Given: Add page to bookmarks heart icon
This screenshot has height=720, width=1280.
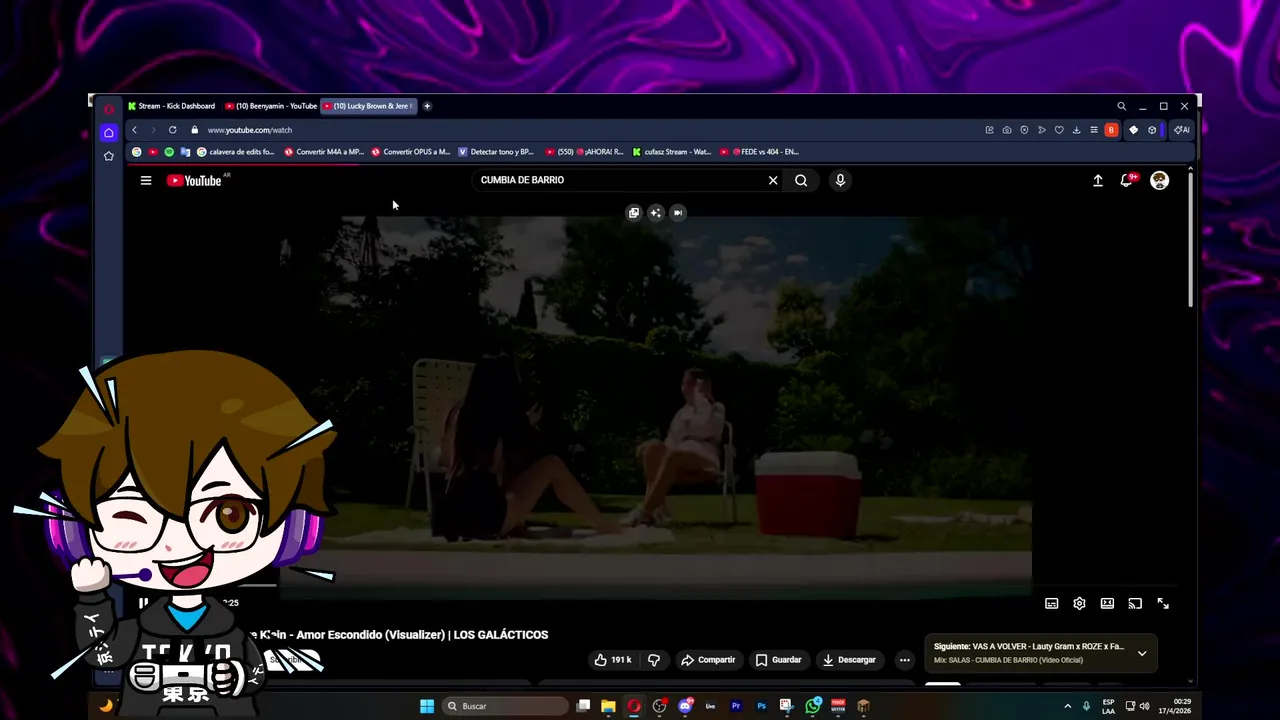Looking at the screenshot, I should [1059, 130].
